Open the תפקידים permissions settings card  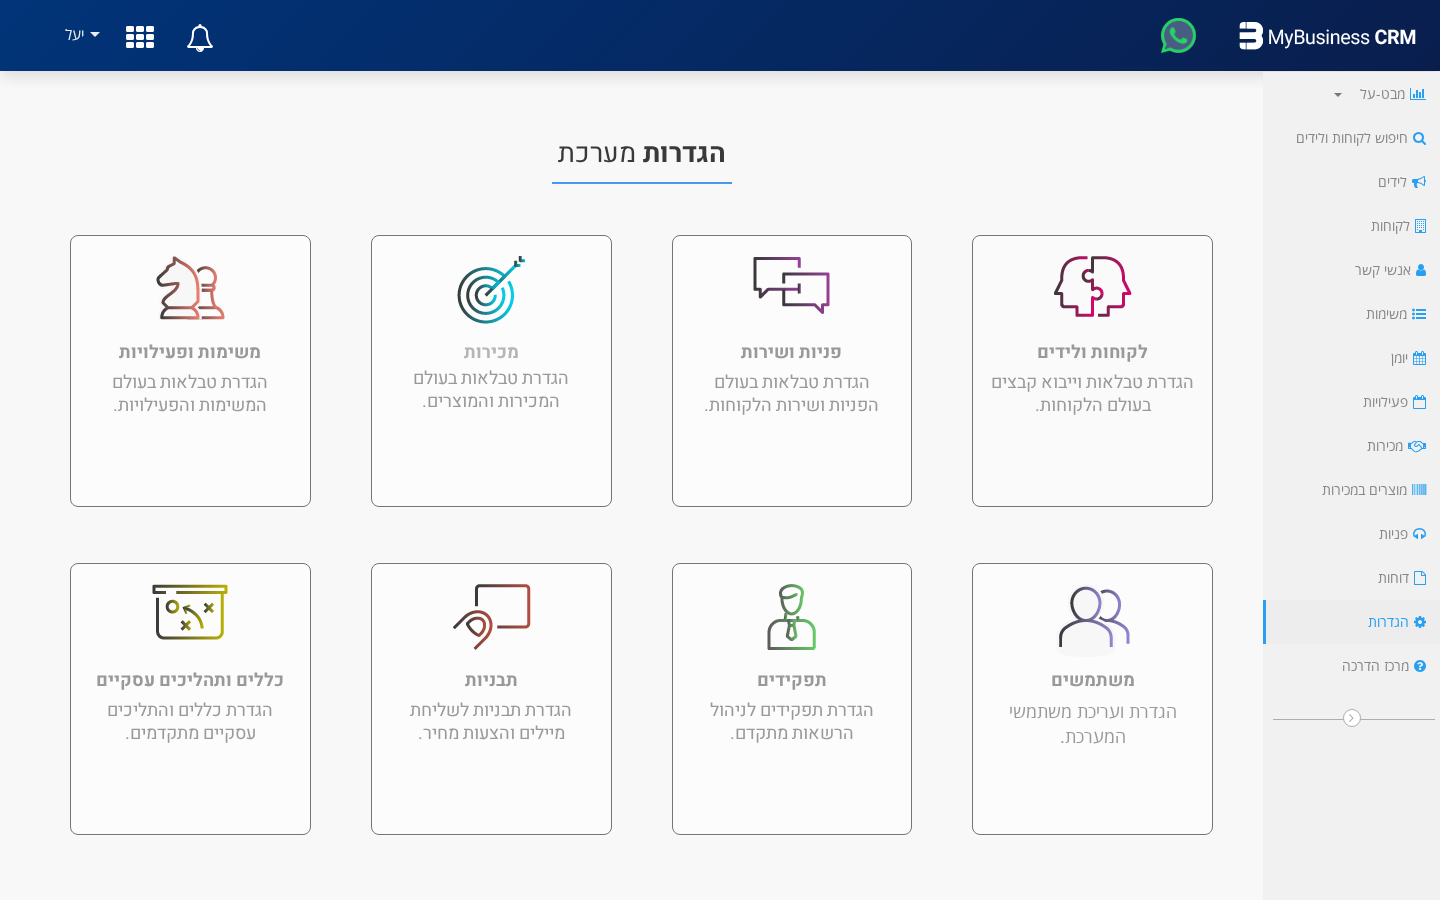[791, 698]
